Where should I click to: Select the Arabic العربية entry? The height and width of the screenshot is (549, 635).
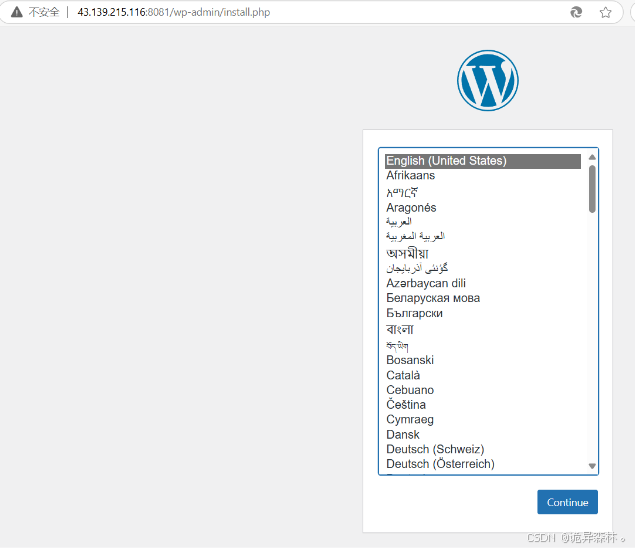click(x=483, y=221)
